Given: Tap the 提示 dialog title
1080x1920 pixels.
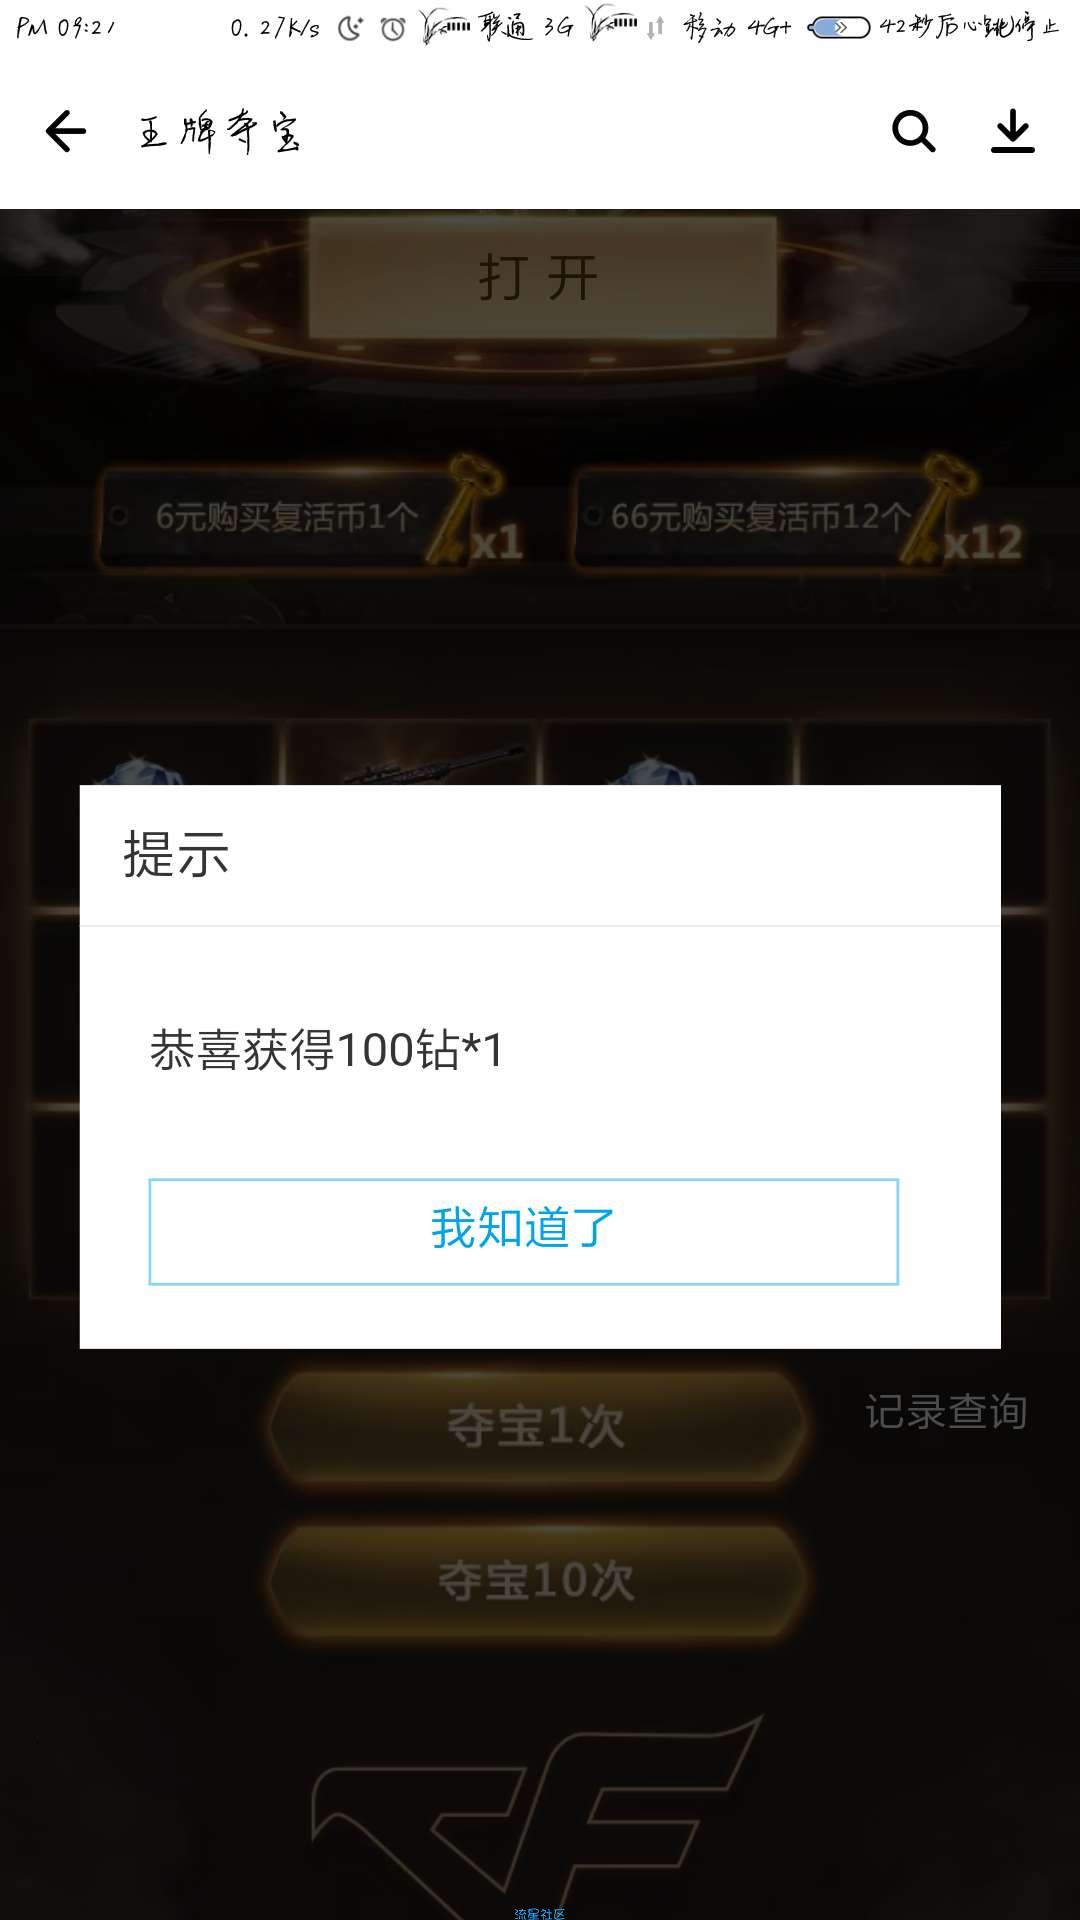Looking at the screenshot, I should tap(176, 855).
